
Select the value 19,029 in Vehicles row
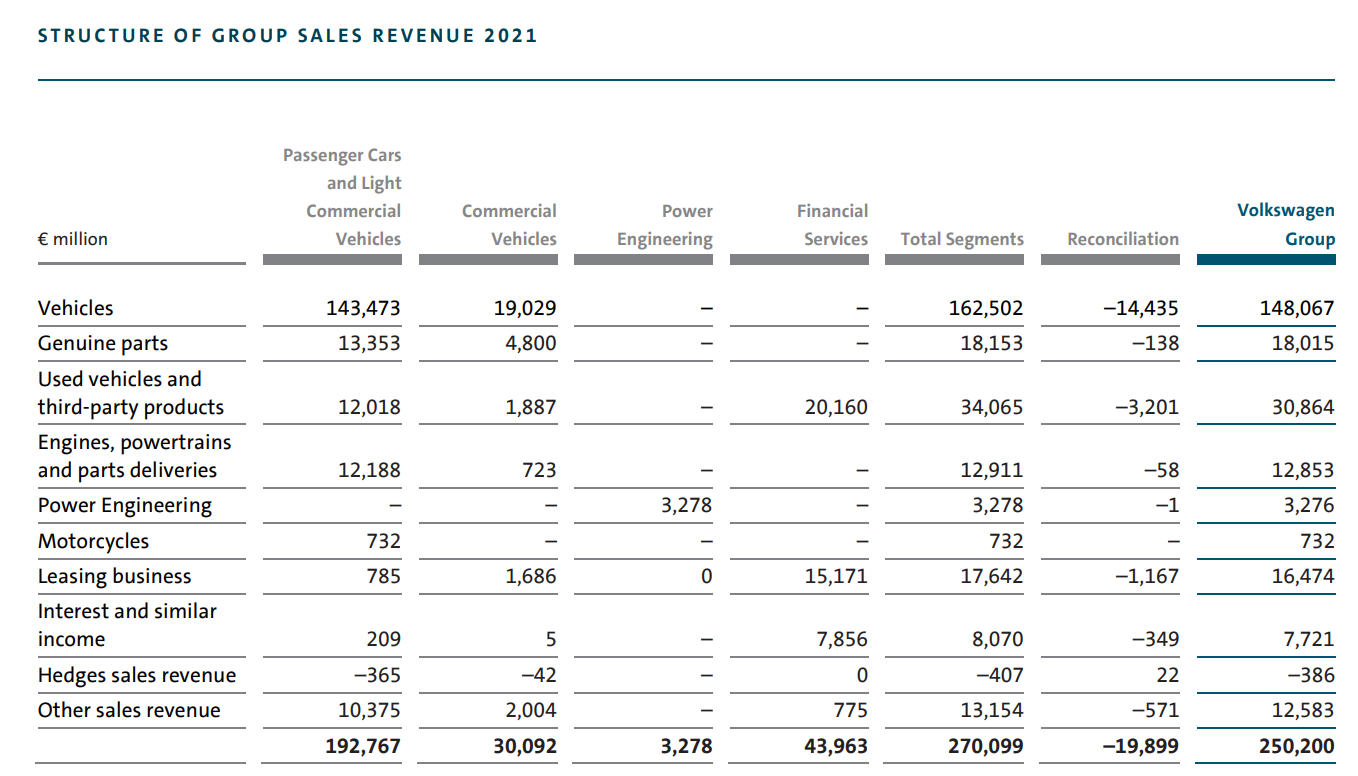pyautogui.click(x=523, y=308)
